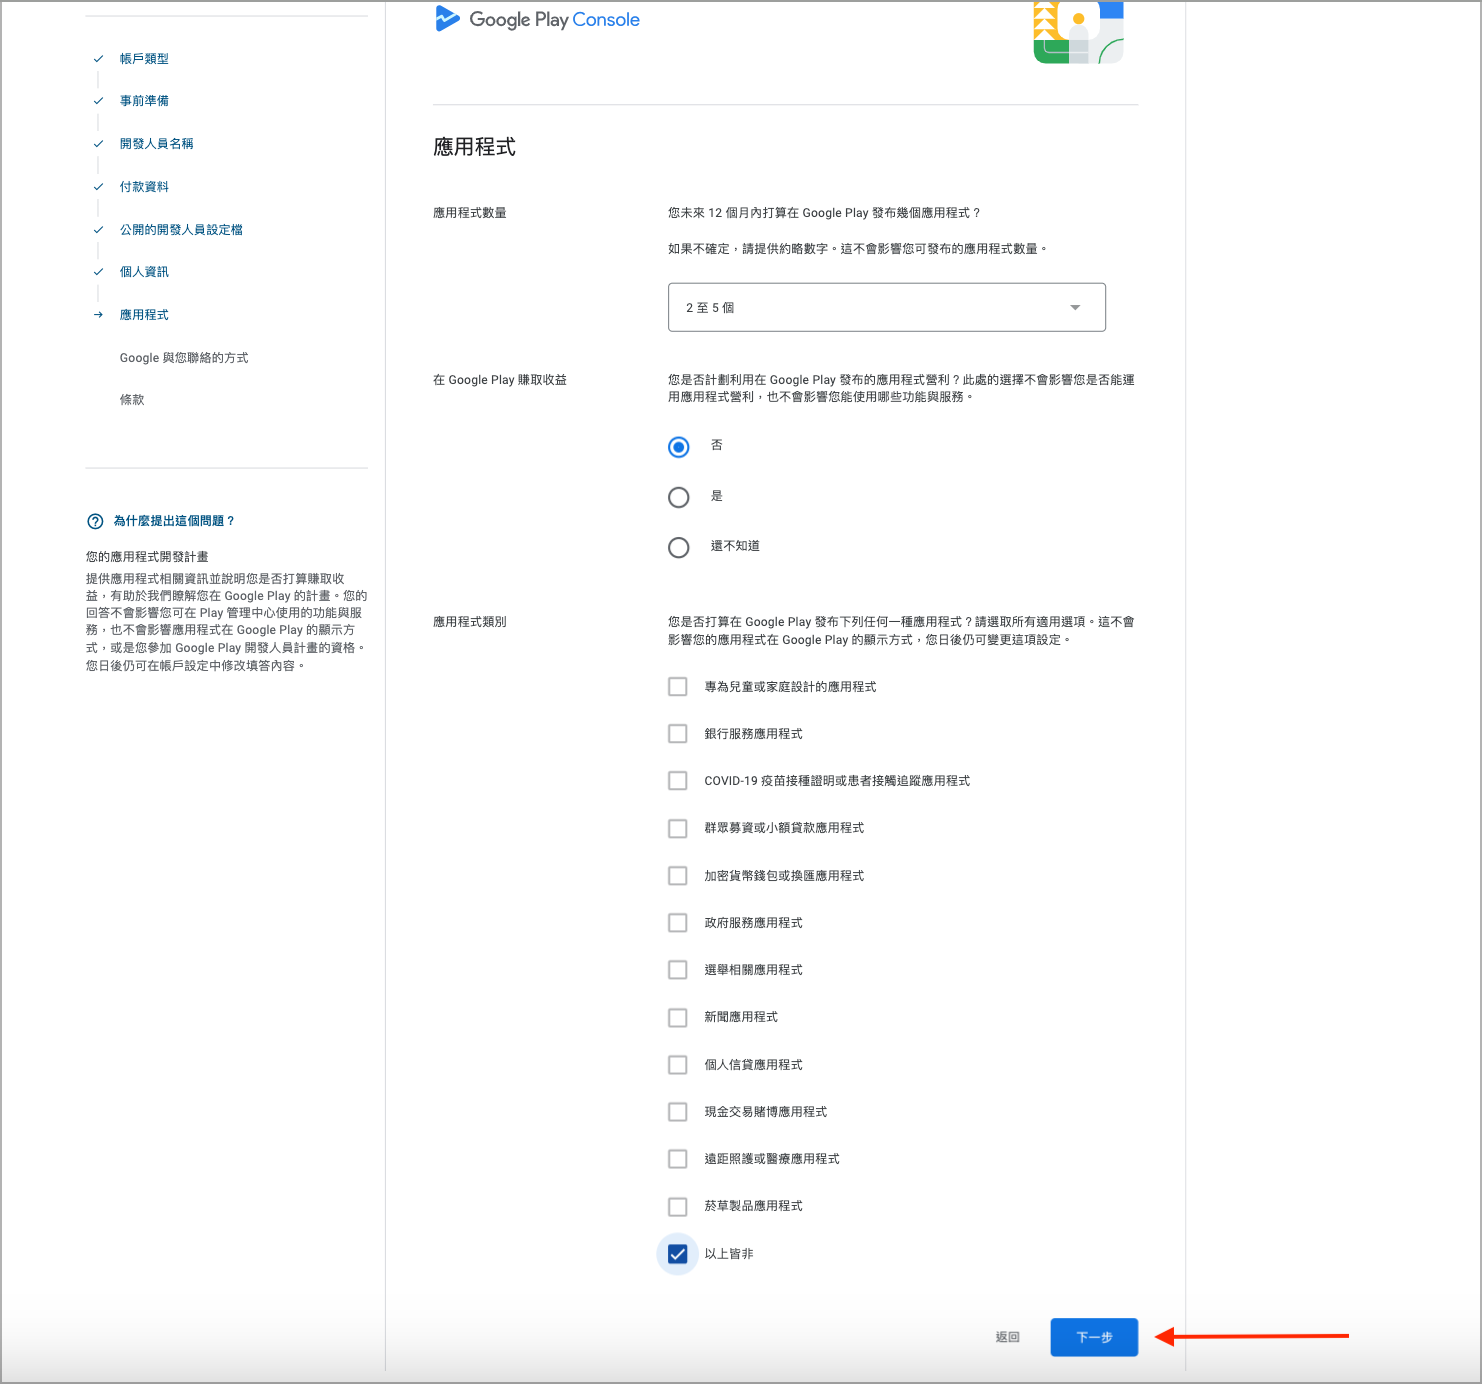Image resolution: width=1482 pixels, height=1384 pixels.
Task: Click the checkmark icon beside 付款資料
Action: coord(98,187)
